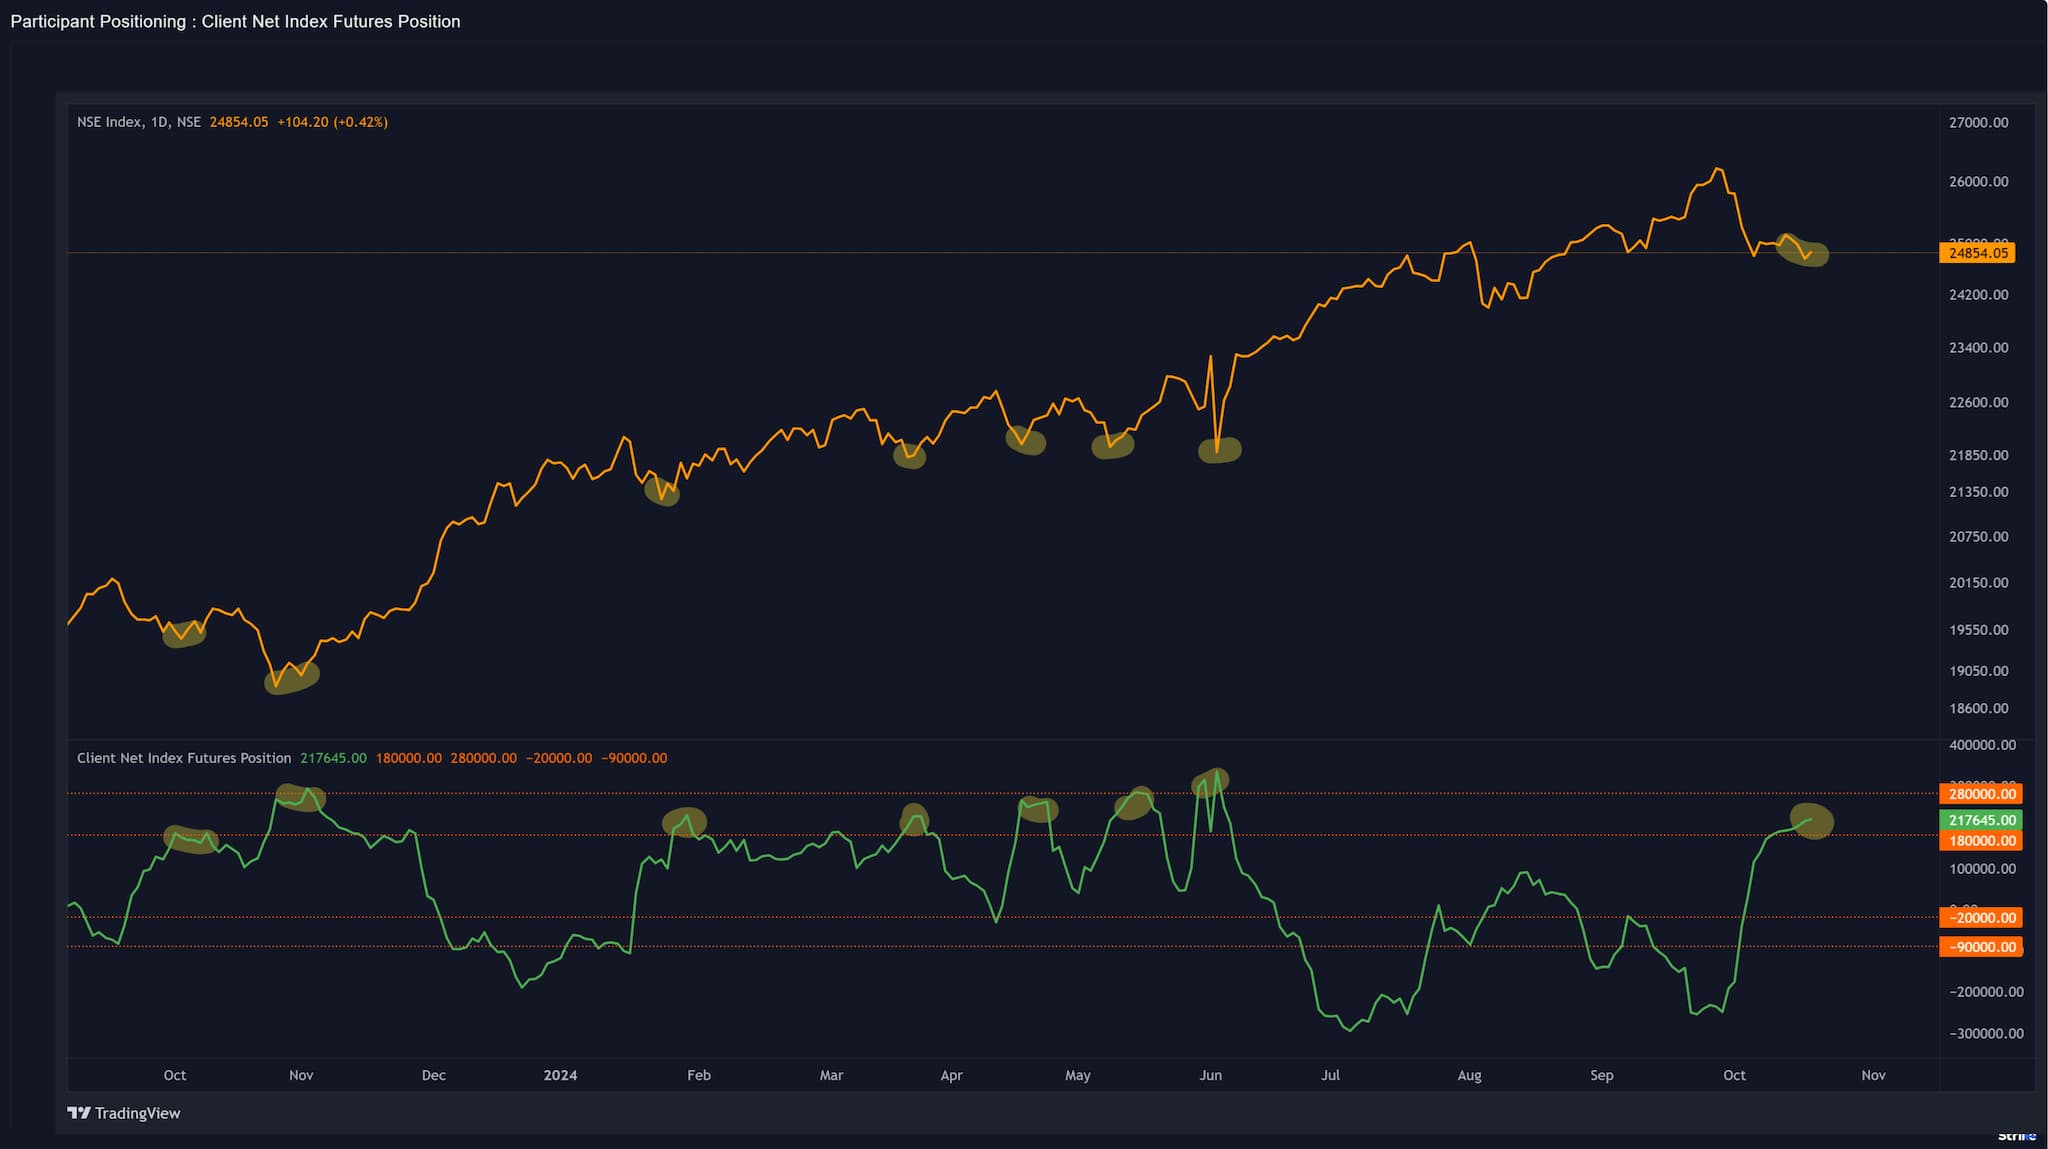Click the orange 24854.05 price tag
The height and width of the screenshot is (1149, 2048).
1977,253
